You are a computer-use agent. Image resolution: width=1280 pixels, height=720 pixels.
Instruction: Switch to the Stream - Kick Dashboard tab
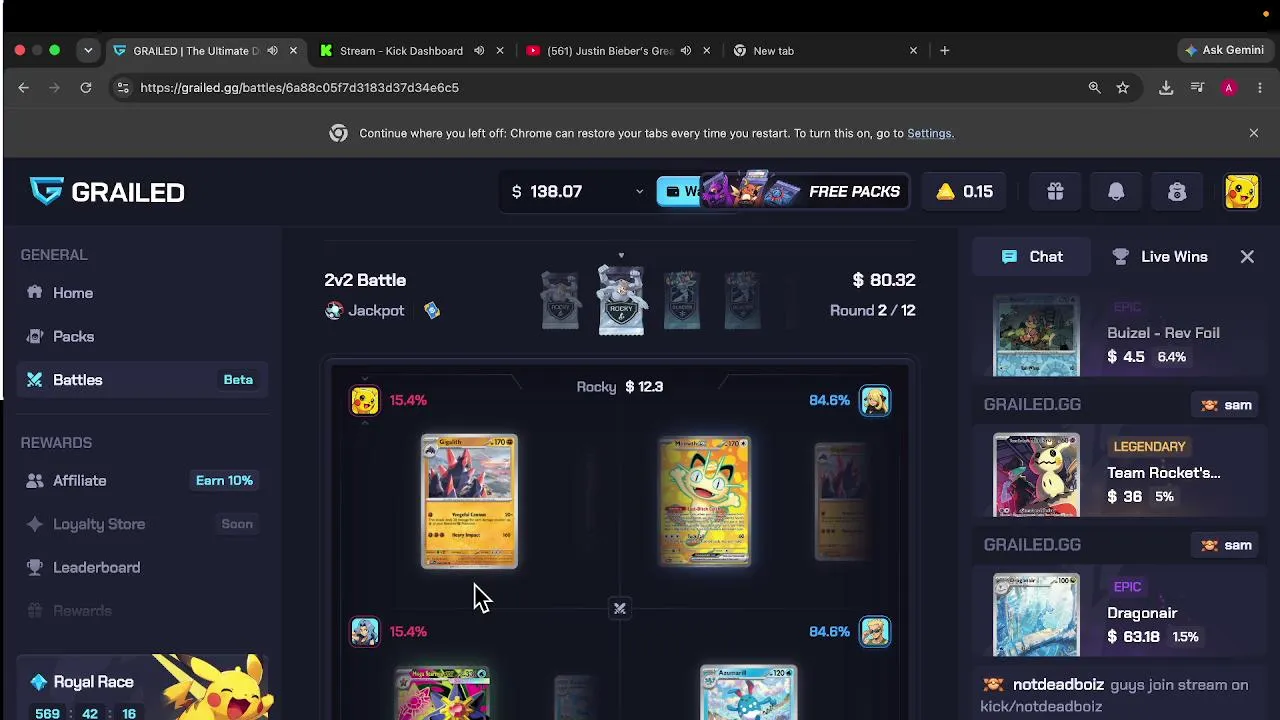tap(401, 51)
